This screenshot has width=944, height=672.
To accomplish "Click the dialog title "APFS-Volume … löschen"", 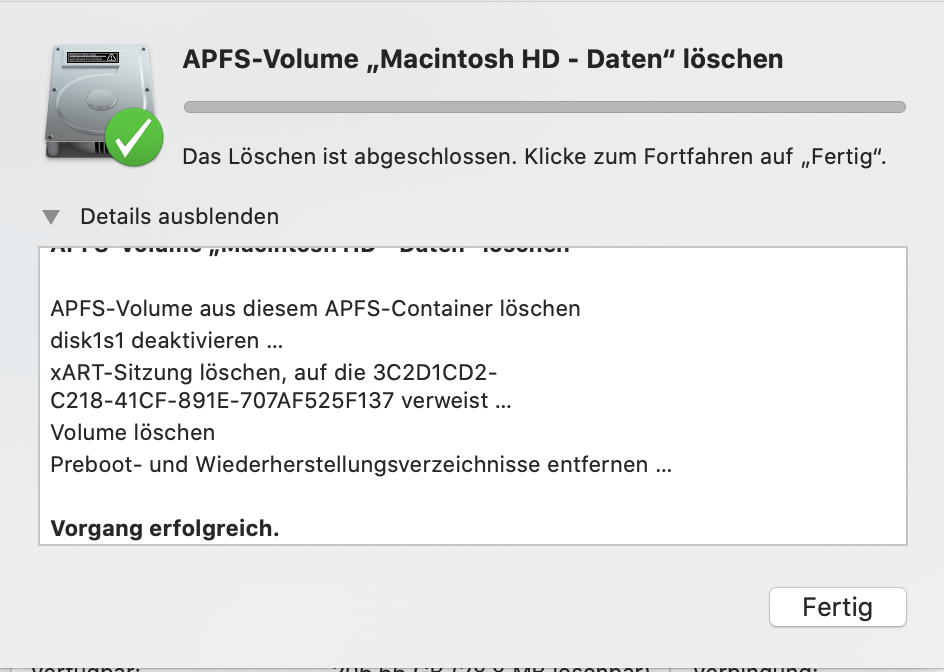I will coord(482,59).
